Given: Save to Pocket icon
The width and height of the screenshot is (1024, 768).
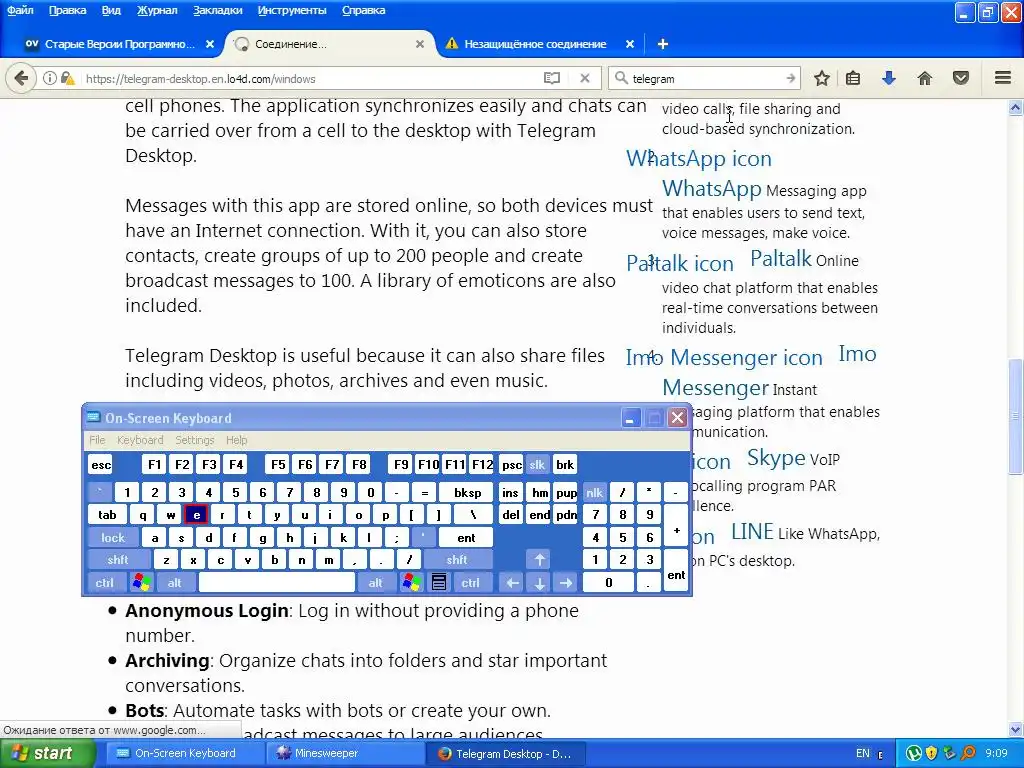Looking at the screenshot, I should [961, 78].
